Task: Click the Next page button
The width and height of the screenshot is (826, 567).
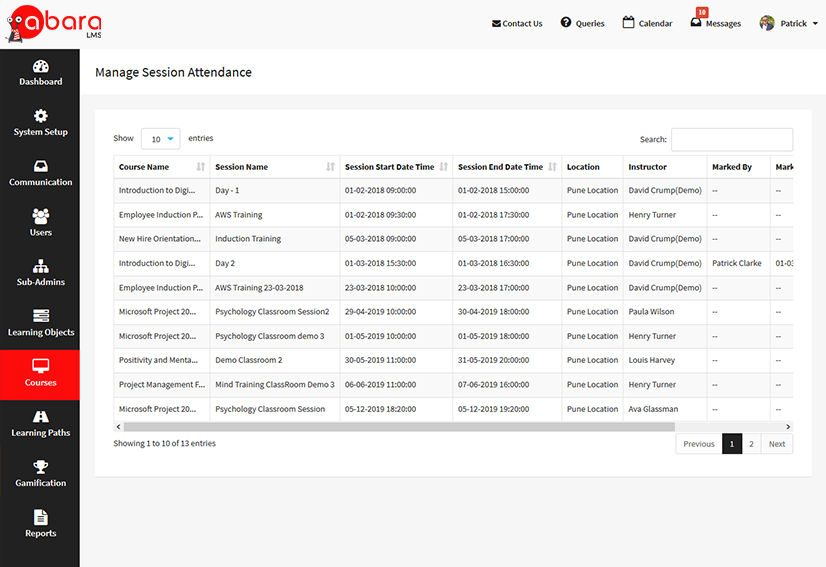Action: [x=776, y=444]
